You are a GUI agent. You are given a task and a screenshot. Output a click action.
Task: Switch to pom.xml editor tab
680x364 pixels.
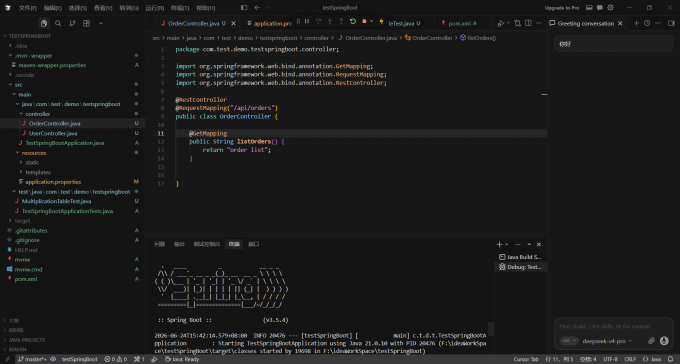click(463, 23)
